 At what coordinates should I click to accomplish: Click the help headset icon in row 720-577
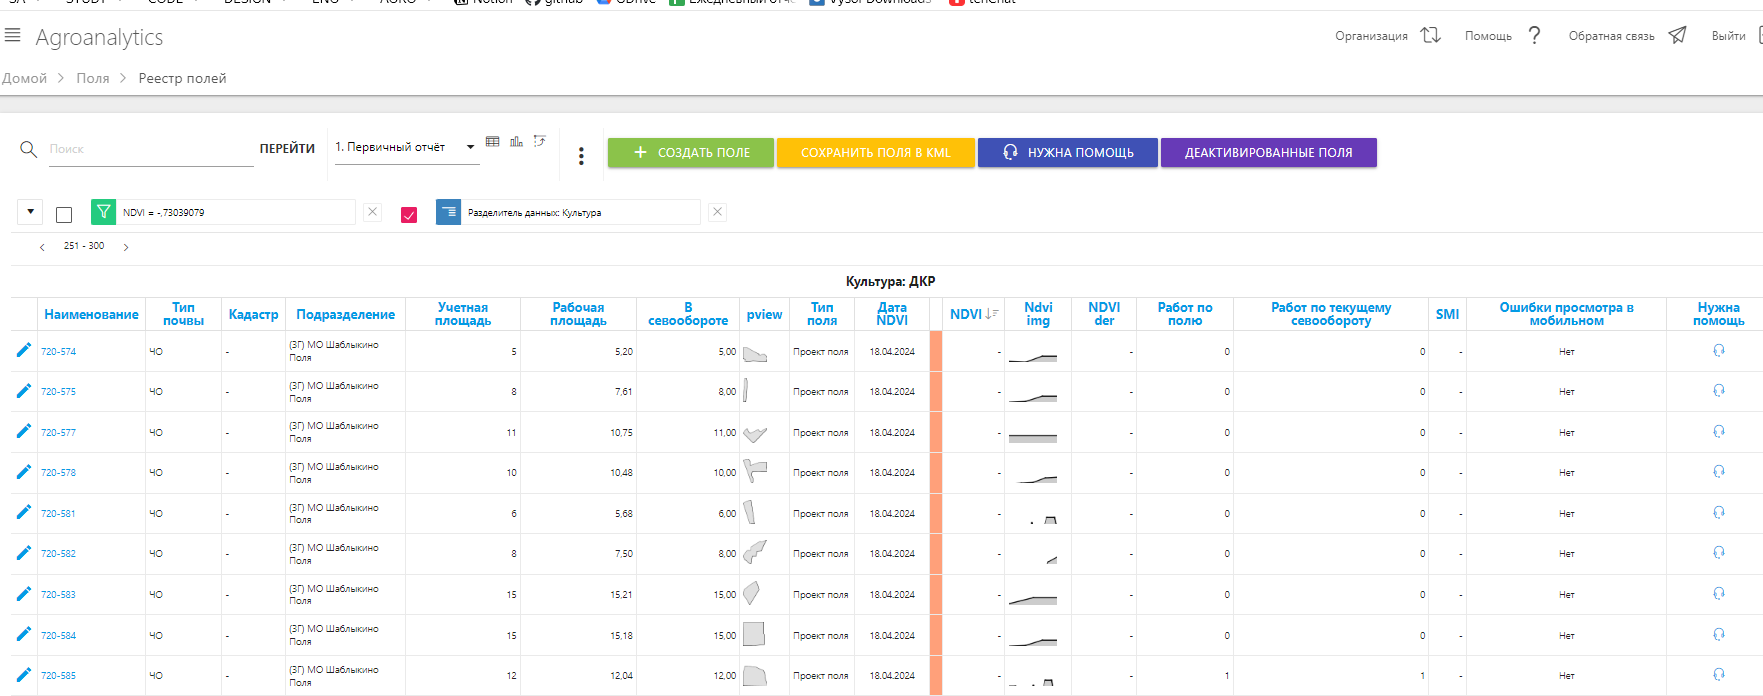point(1718,432)
